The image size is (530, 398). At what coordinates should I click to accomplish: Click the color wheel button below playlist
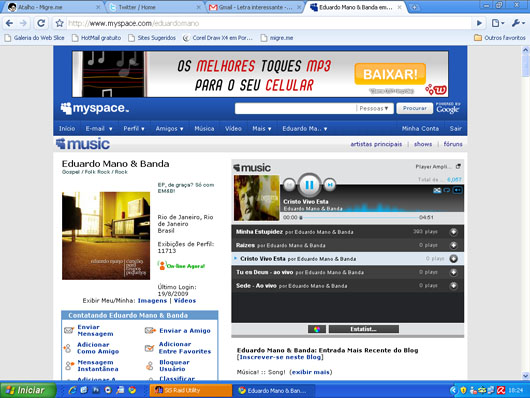click(317, 329)
